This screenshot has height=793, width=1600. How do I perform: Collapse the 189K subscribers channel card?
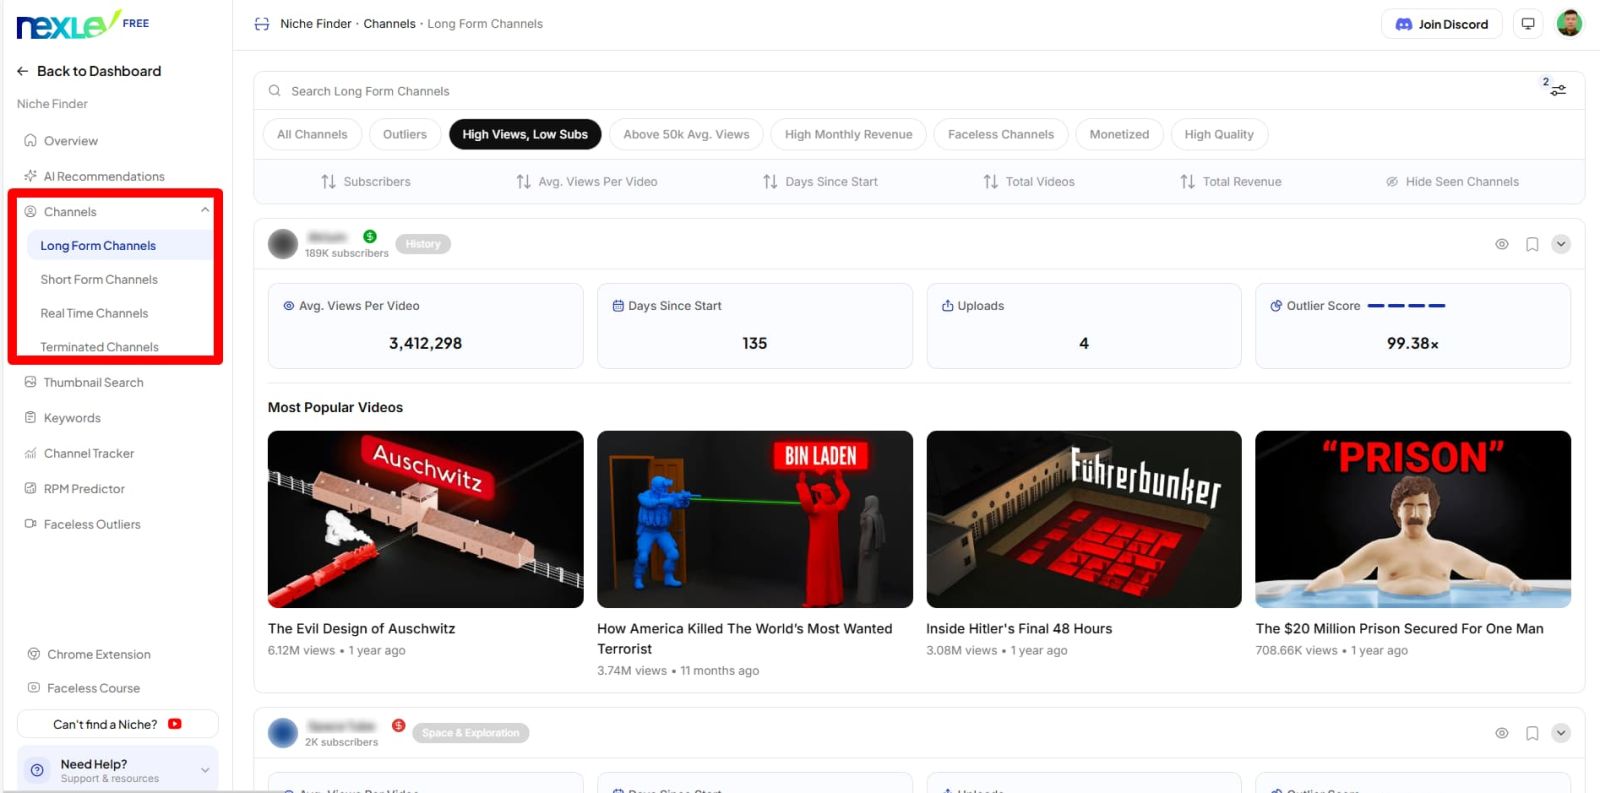(1561, 244)
